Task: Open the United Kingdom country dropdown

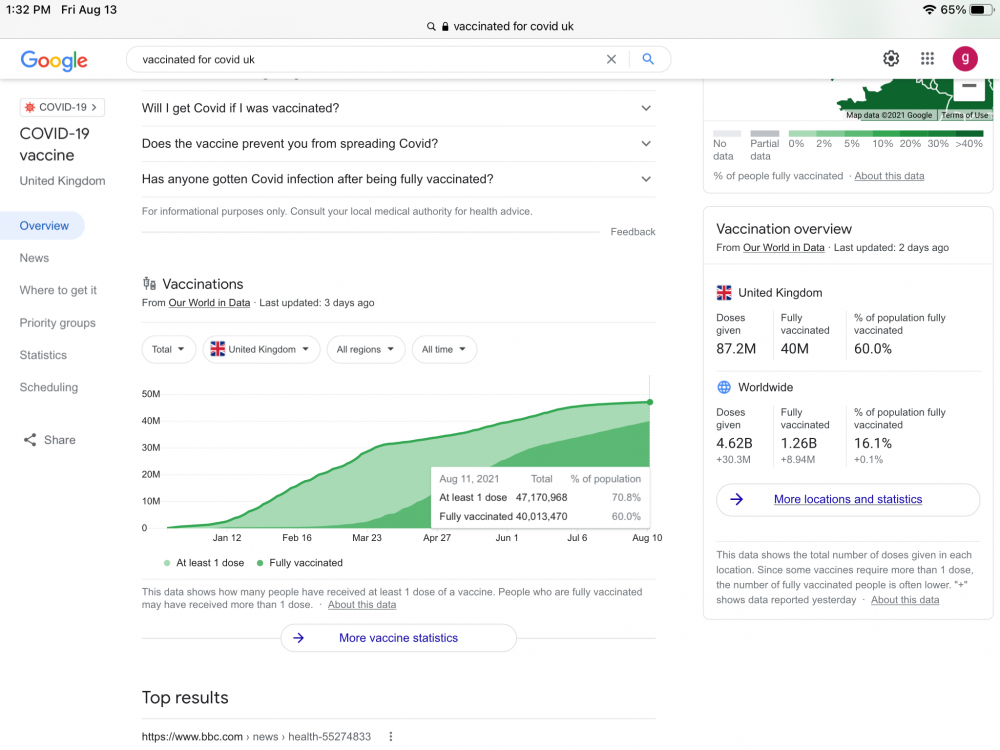Action: [x=261, y=349]
